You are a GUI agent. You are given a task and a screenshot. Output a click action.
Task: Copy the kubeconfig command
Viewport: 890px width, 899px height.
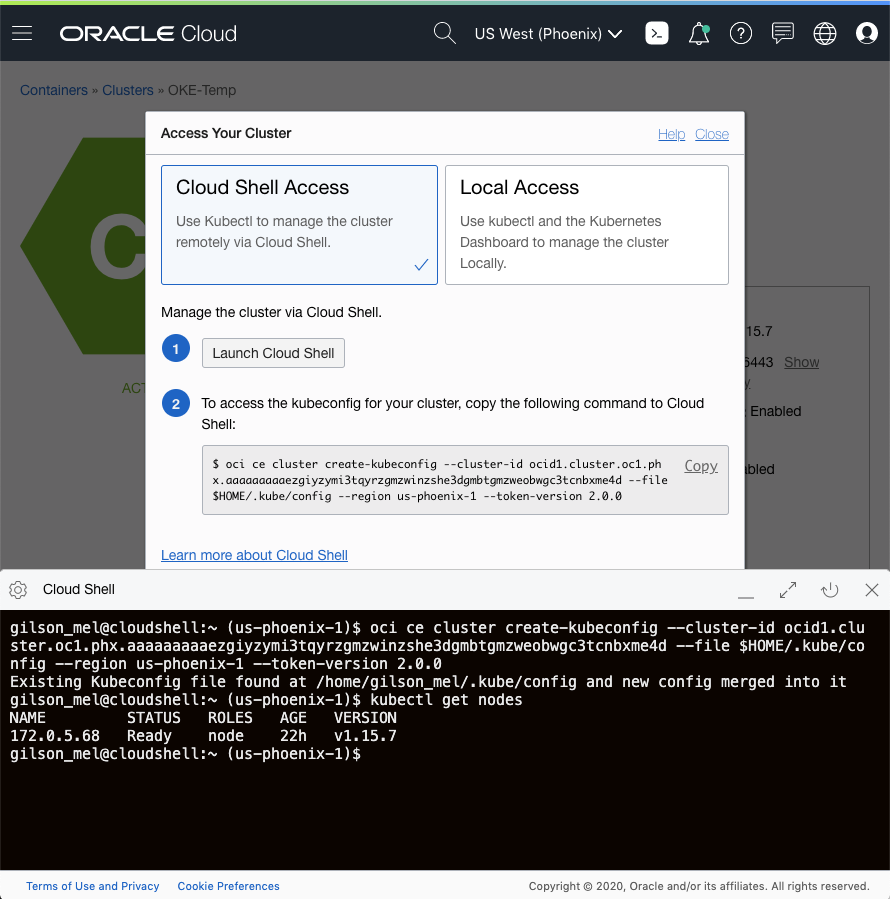700,466
